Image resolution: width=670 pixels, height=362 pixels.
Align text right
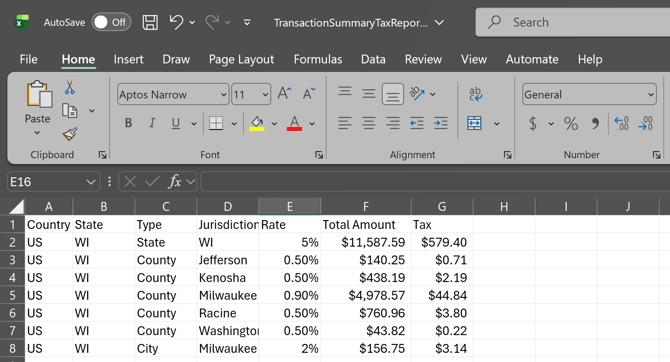393,123
